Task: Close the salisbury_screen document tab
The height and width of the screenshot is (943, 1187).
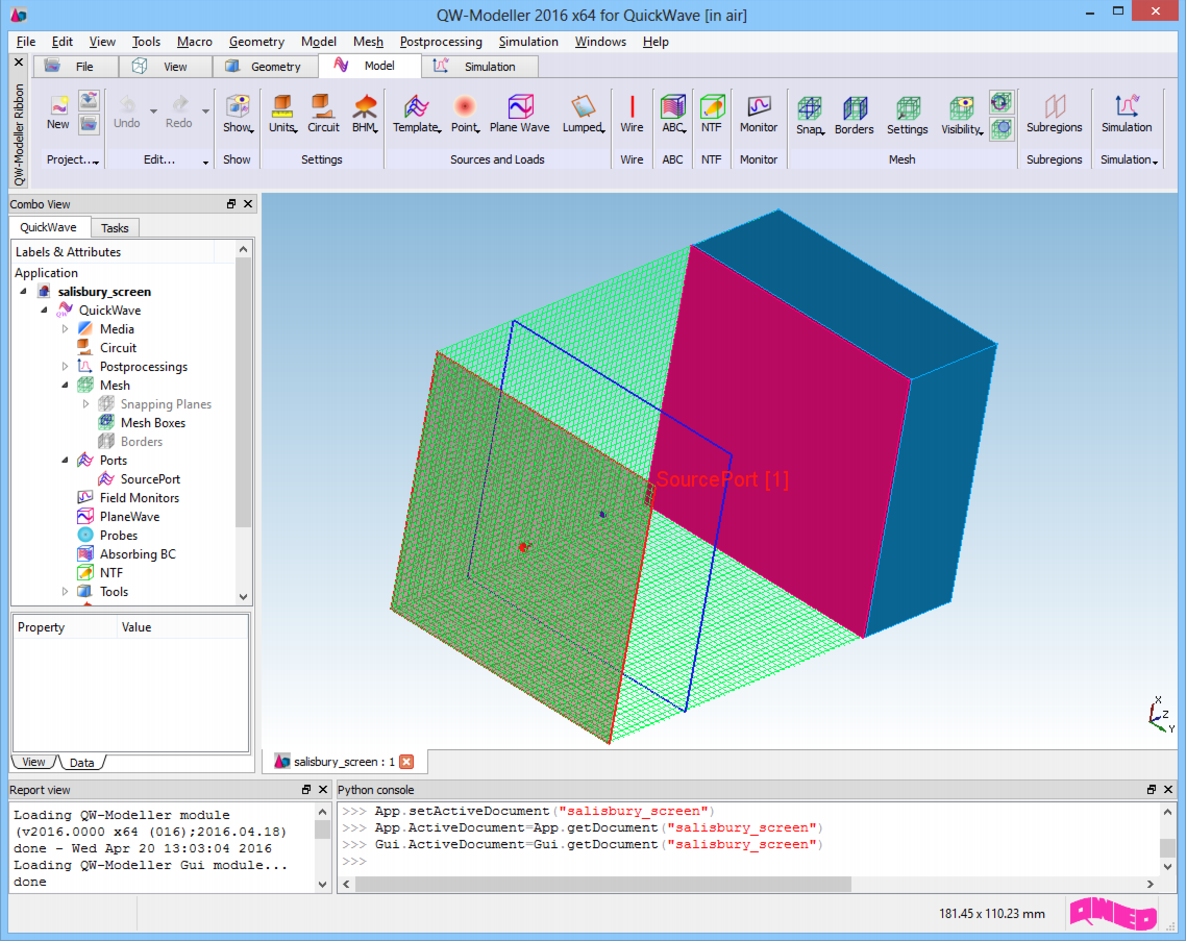Action: tap(407, 761)
